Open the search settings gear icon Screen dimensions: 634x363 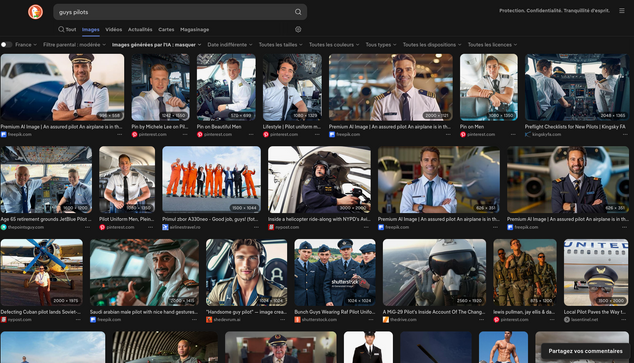[x=298, y=29]
